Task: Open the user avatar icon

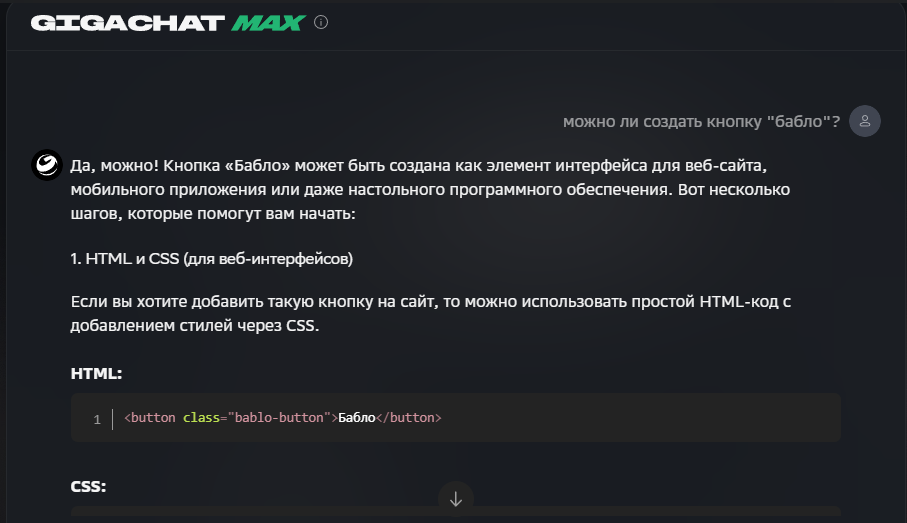Action: [865, 121]
